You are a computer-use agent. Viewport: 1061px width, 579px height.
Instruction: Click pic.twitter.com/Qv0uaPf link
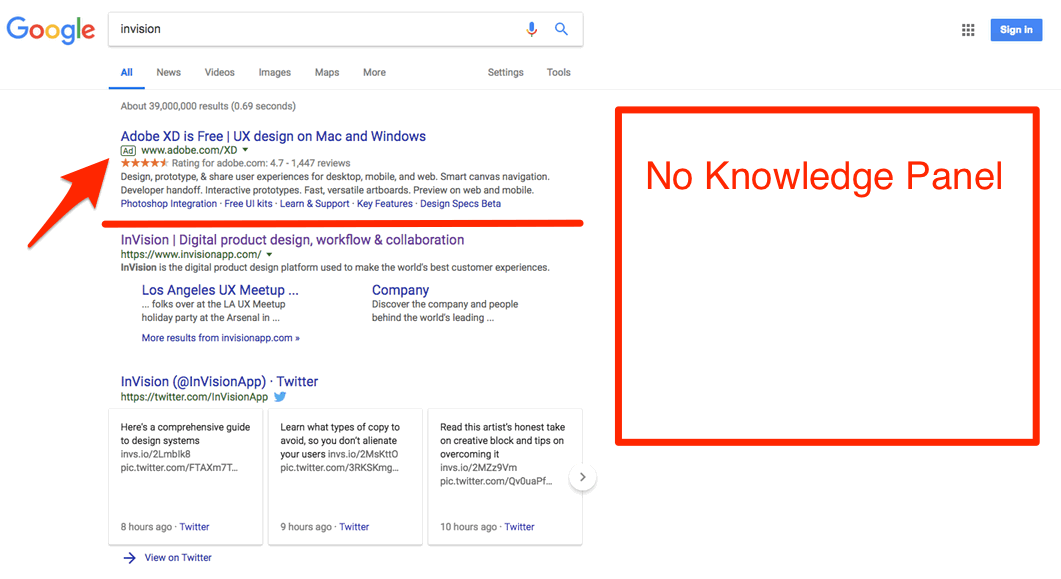click(x=496, y=481)
